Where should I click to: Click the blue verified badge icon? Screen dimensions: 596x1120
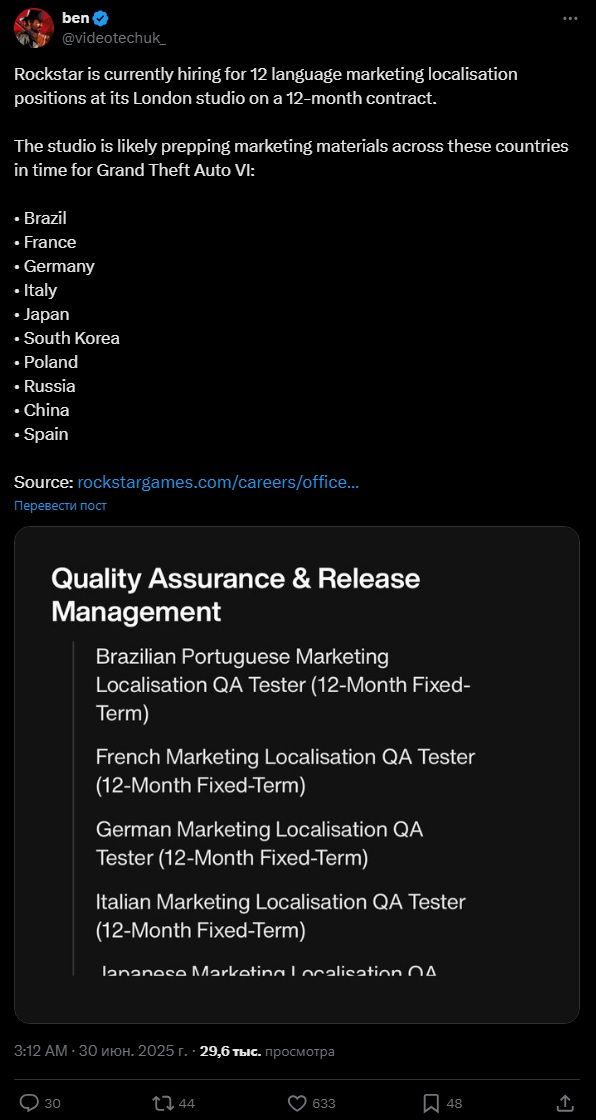coord(101,19)
